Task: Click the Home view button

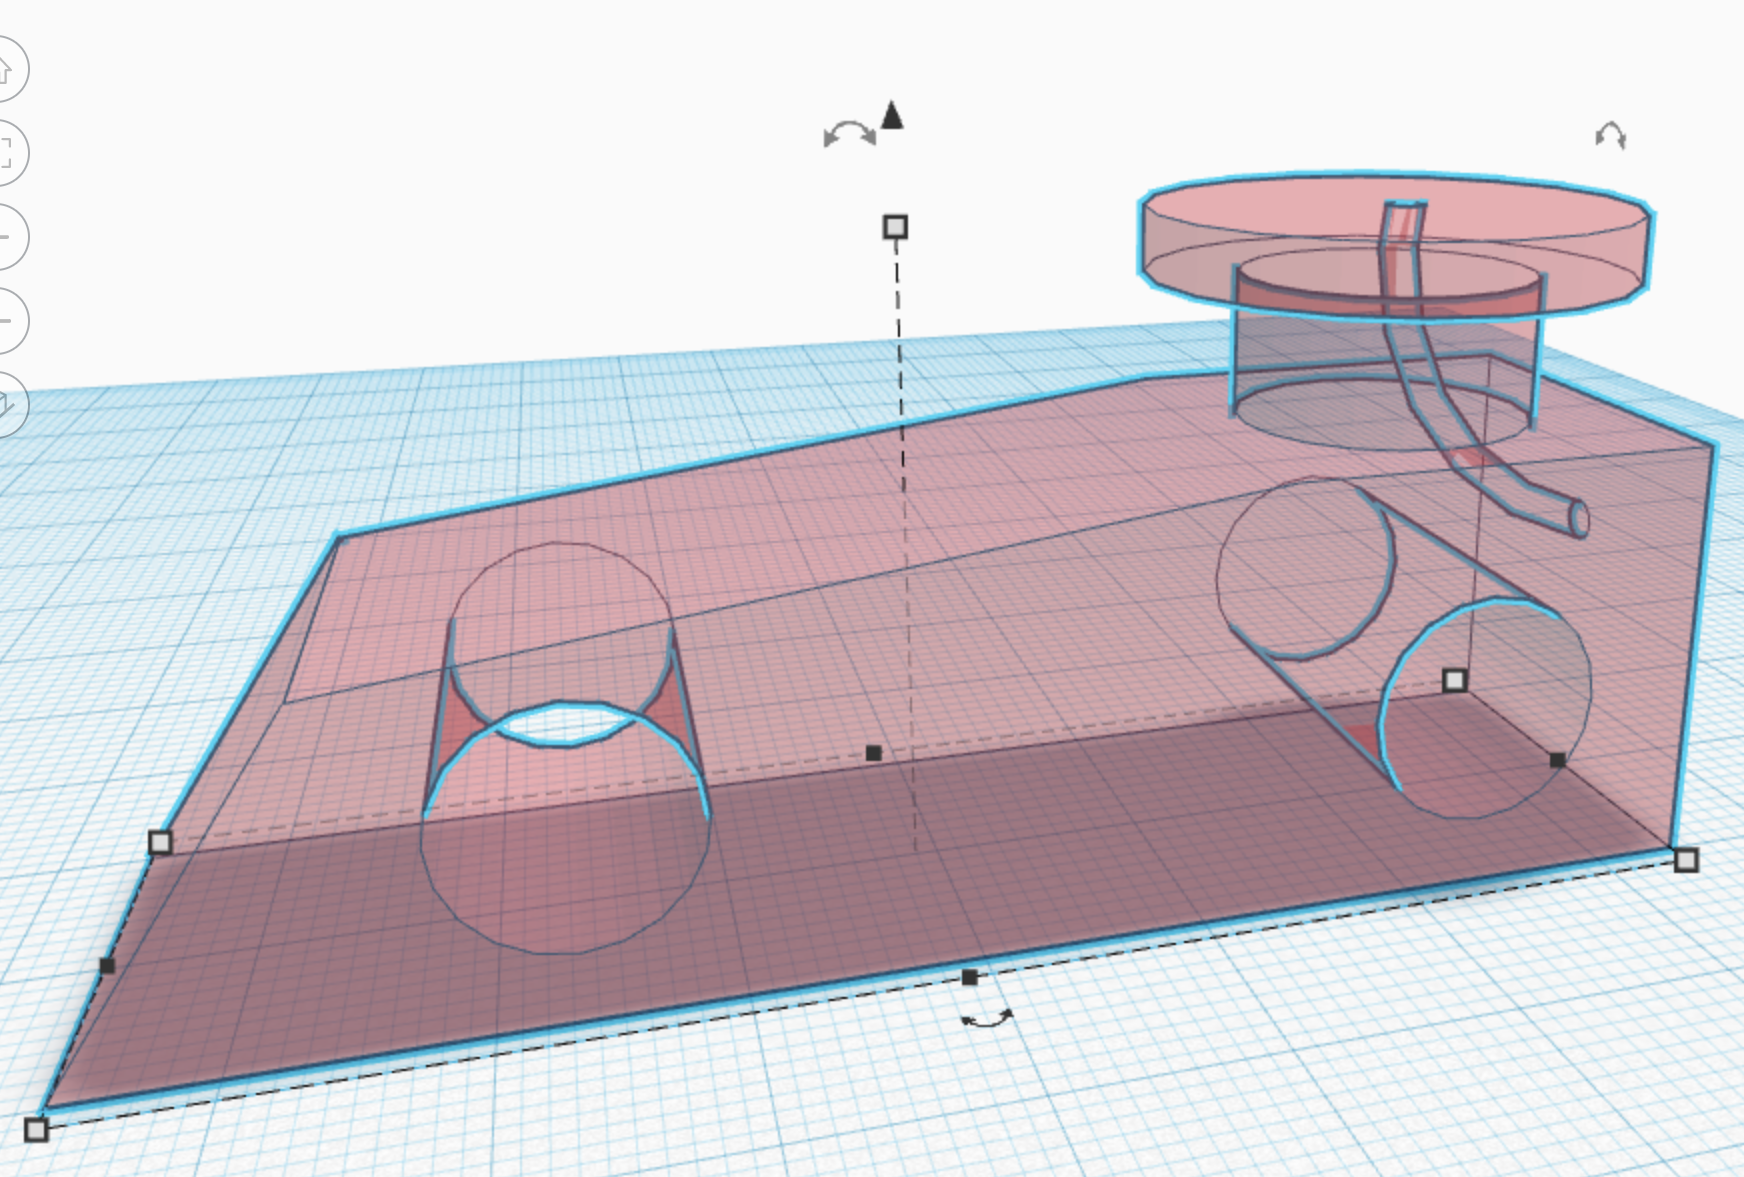Action: (5, 69)
